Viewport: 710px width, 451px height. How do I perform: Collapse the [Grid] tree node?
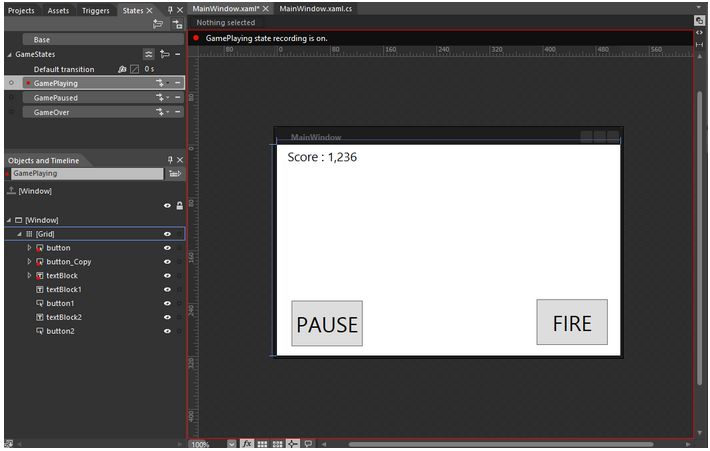point(19,234)
